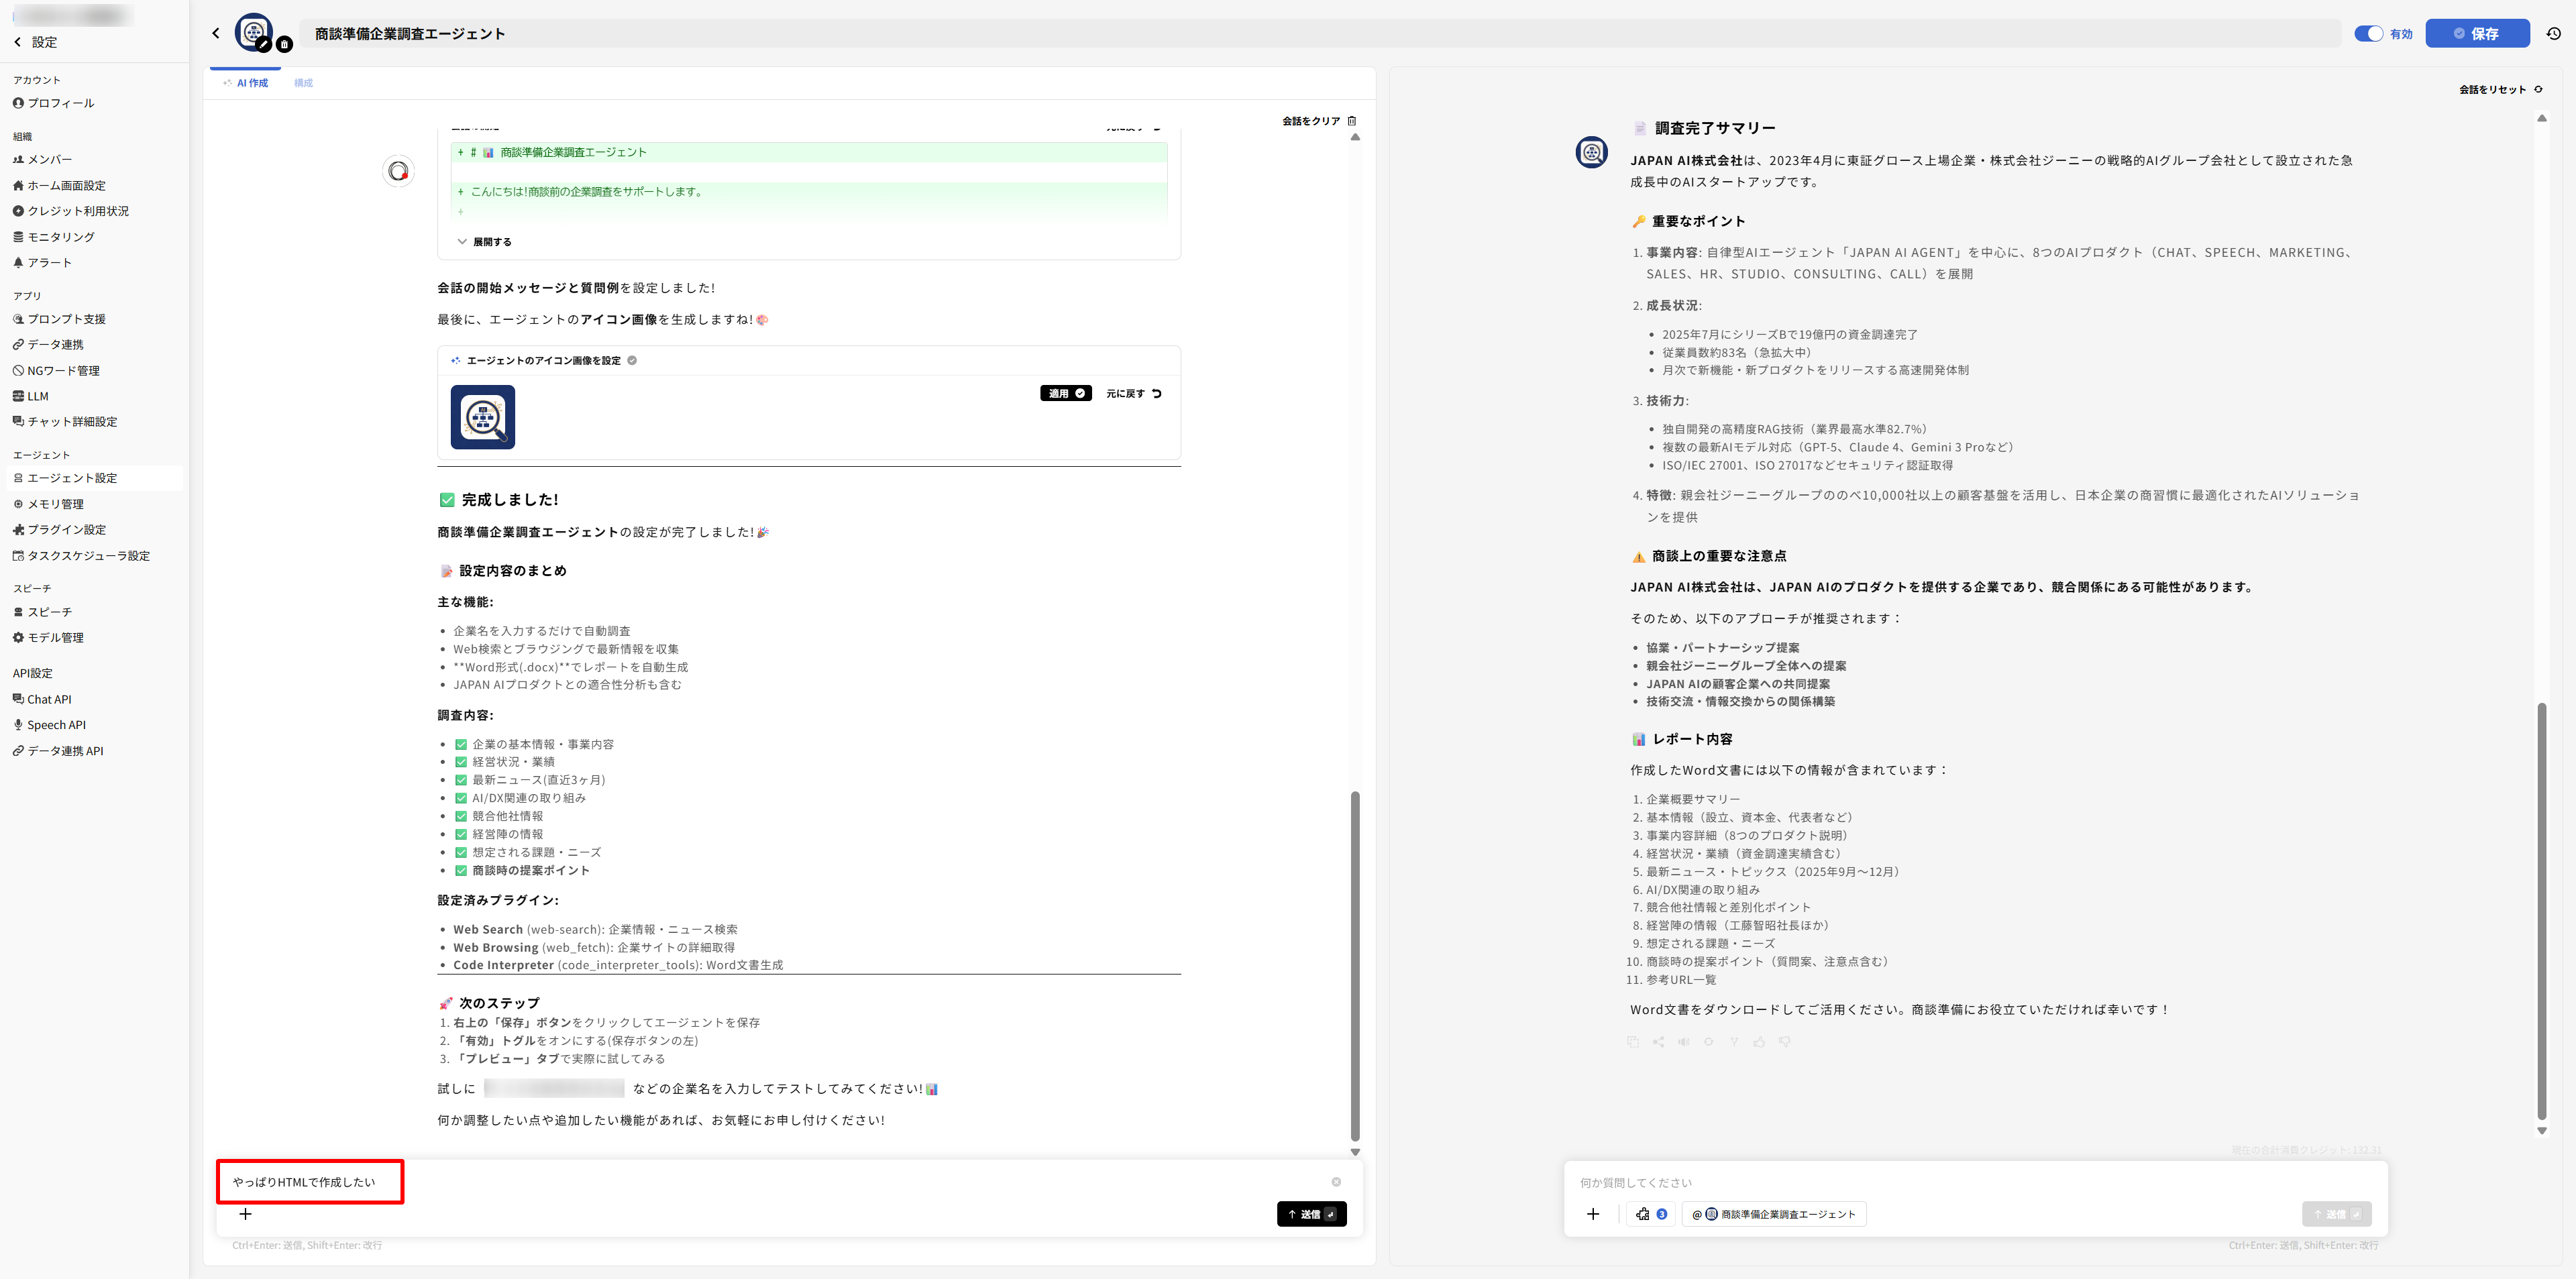
Task: Edit the agent avatar with the pencil icon
Action: (264, 44)
